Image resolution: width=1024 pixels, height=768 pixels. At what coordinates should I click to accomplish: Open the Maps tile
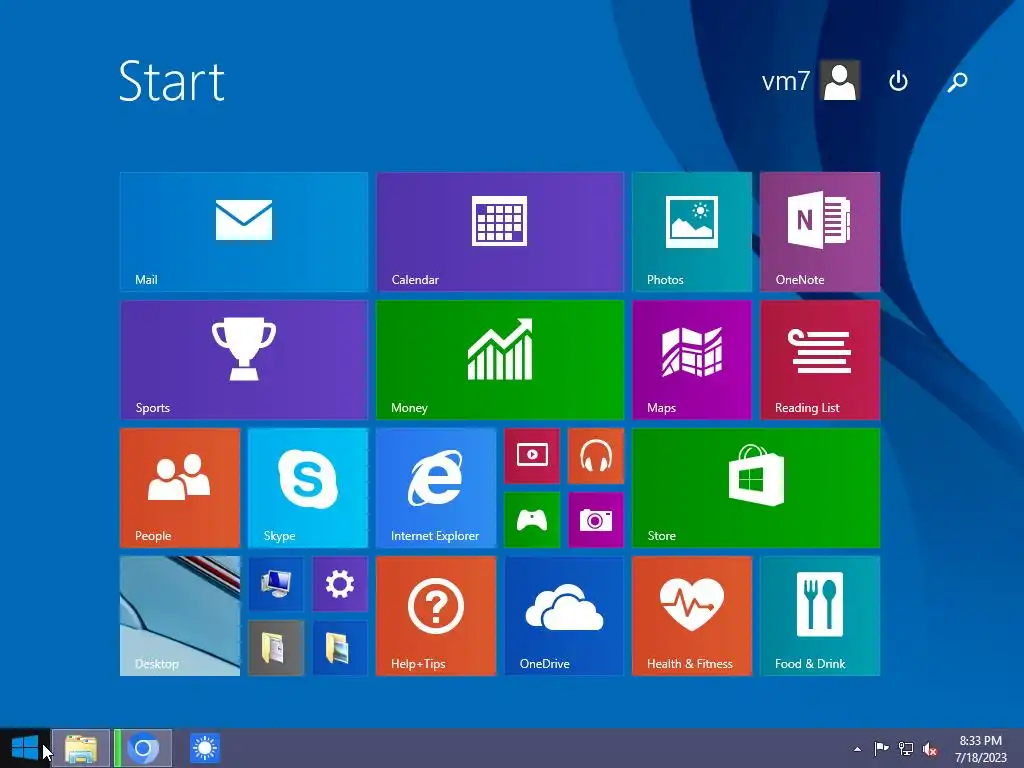pyautogui.click(x=692, y=360)
